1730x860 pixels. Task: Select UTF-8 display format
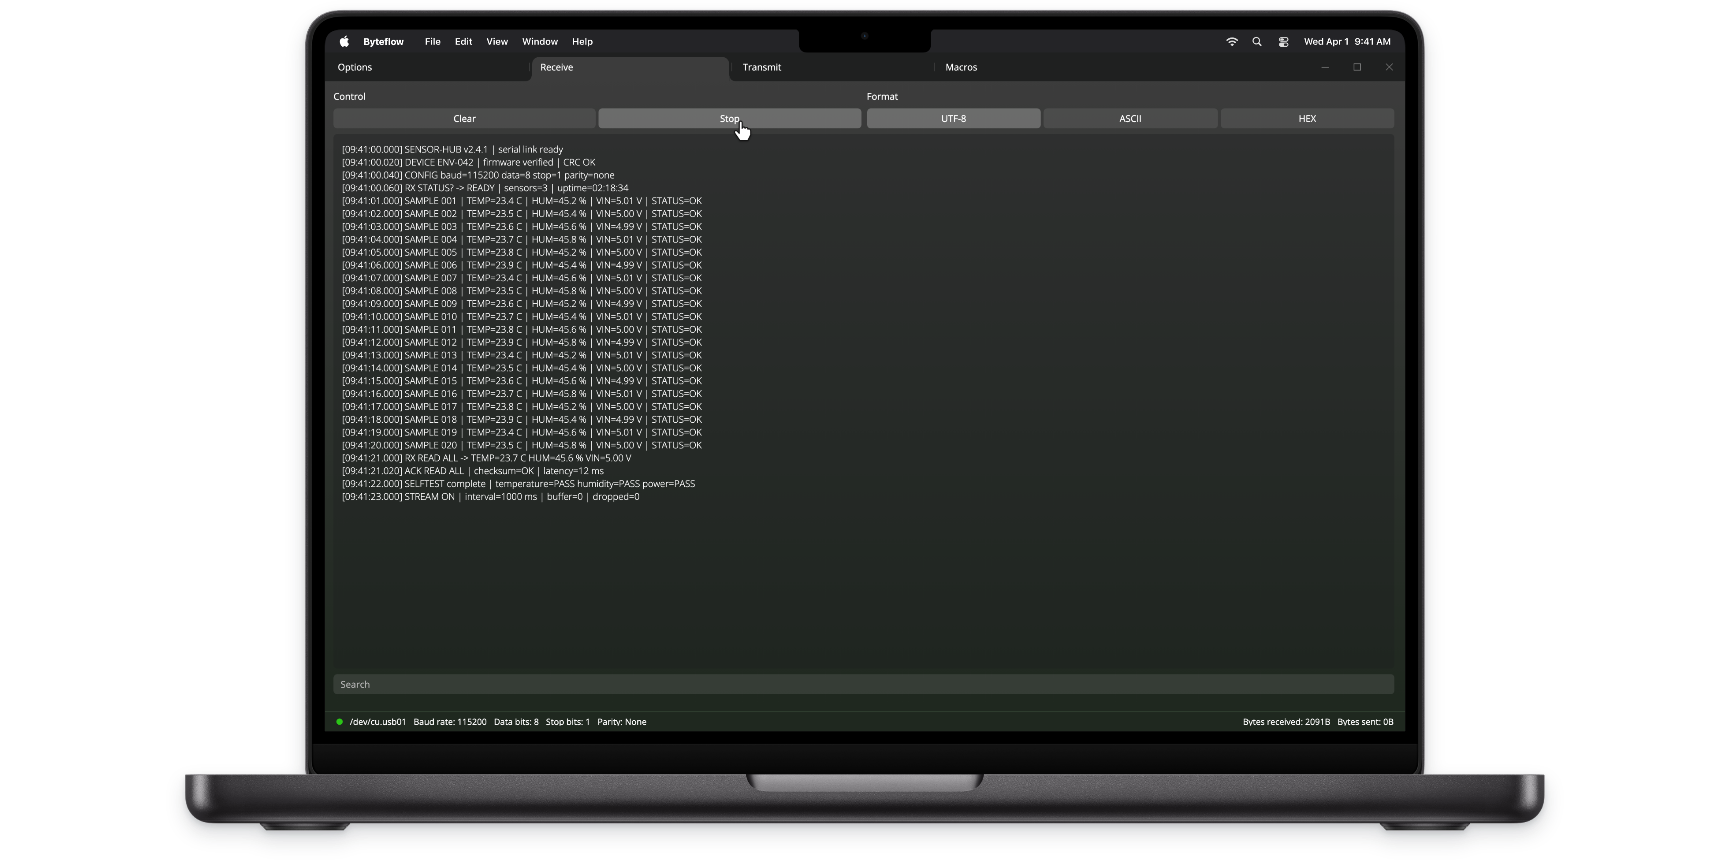(953, 119)
